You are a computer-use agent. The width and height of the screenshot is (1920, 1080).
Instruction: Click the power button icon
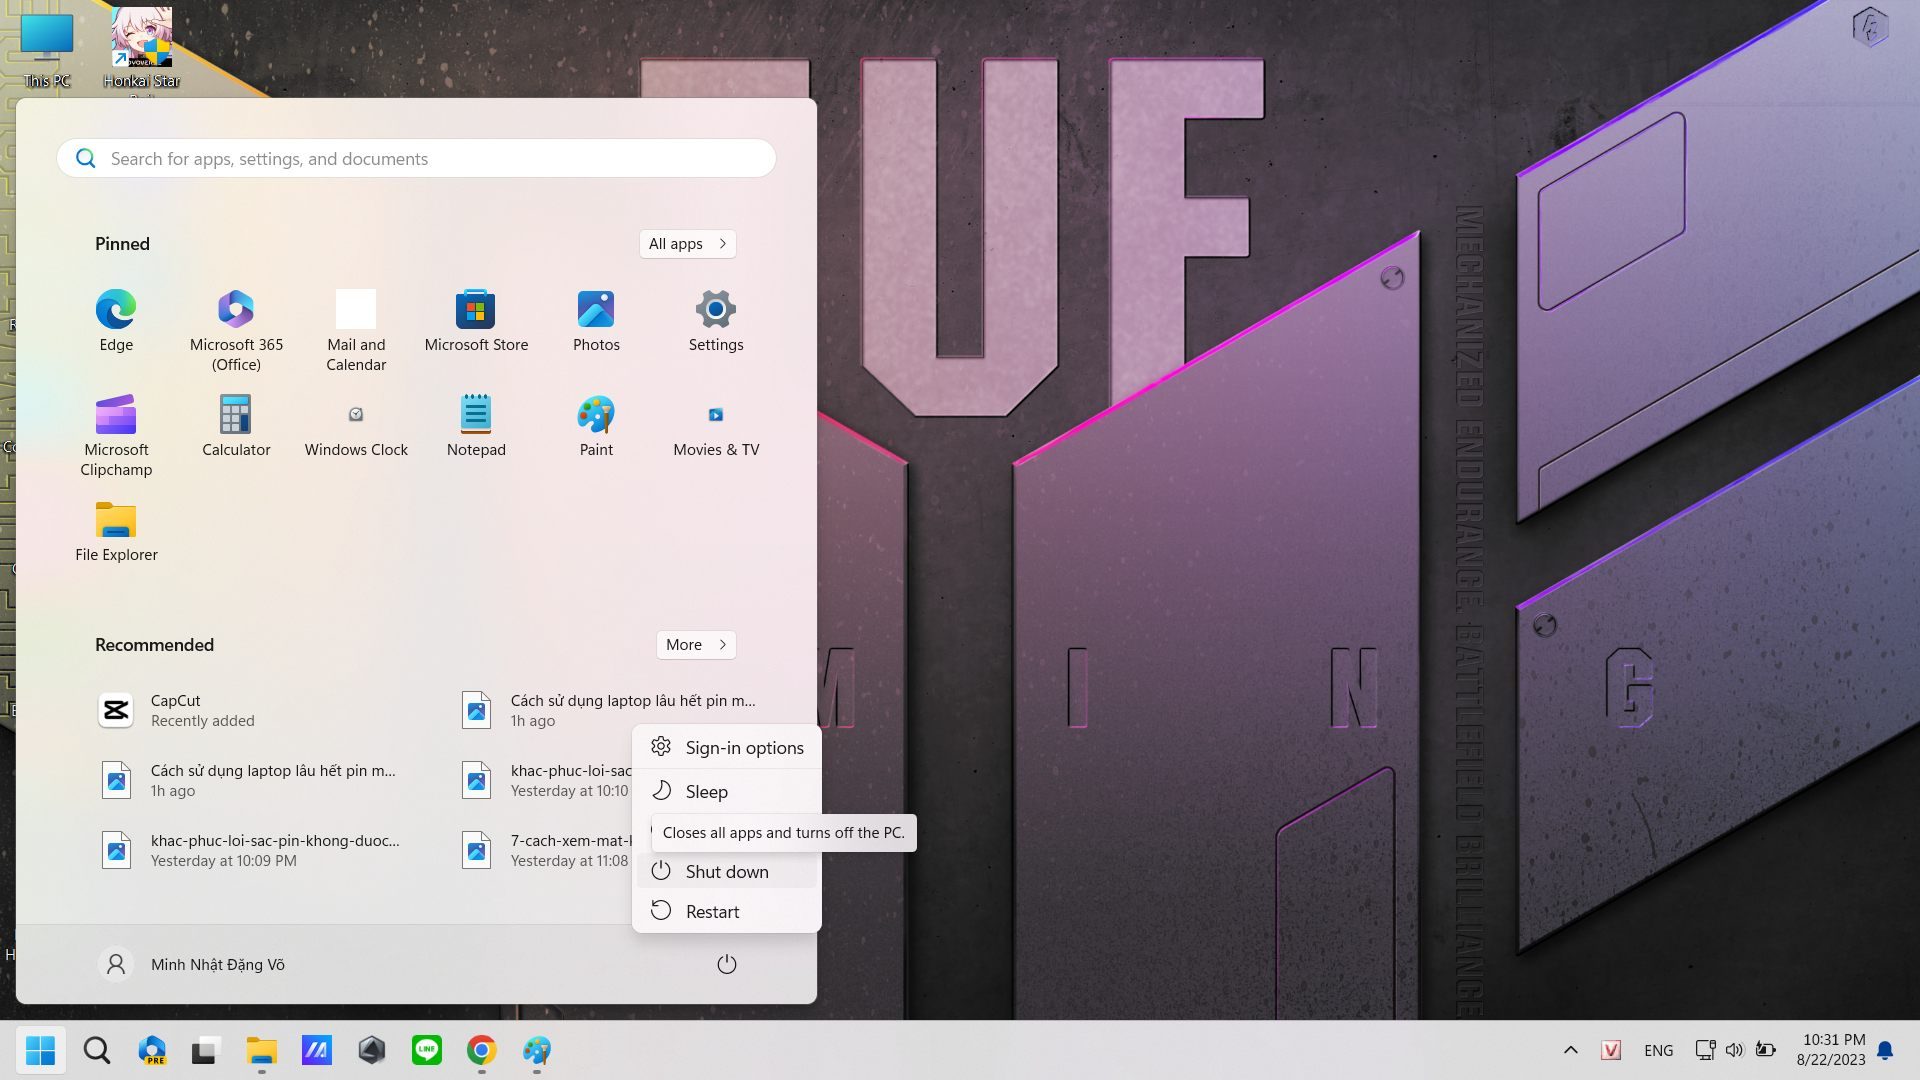(x=727, y=965)
